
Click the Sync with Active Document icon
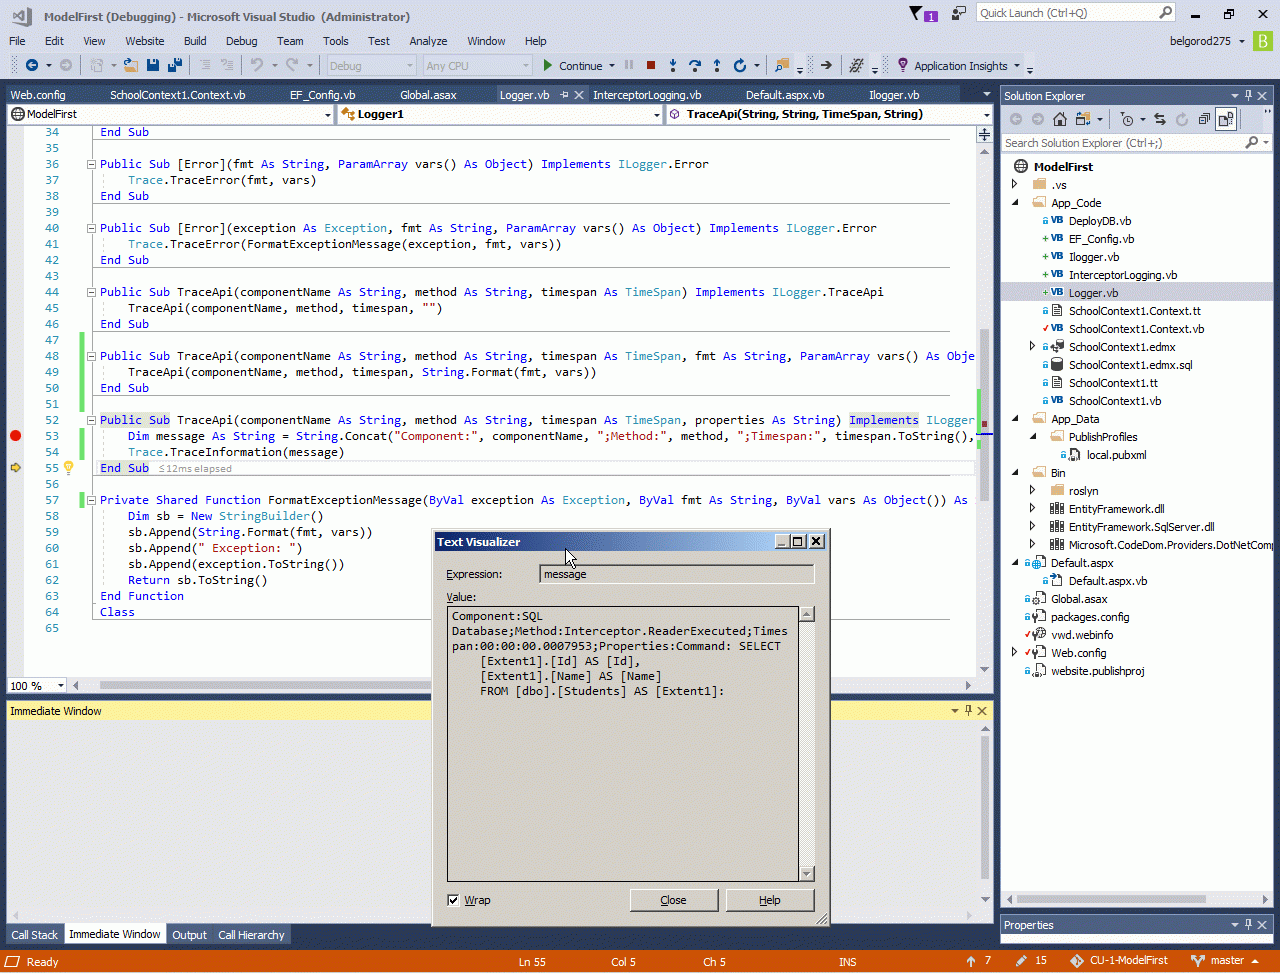[1160, 119]
